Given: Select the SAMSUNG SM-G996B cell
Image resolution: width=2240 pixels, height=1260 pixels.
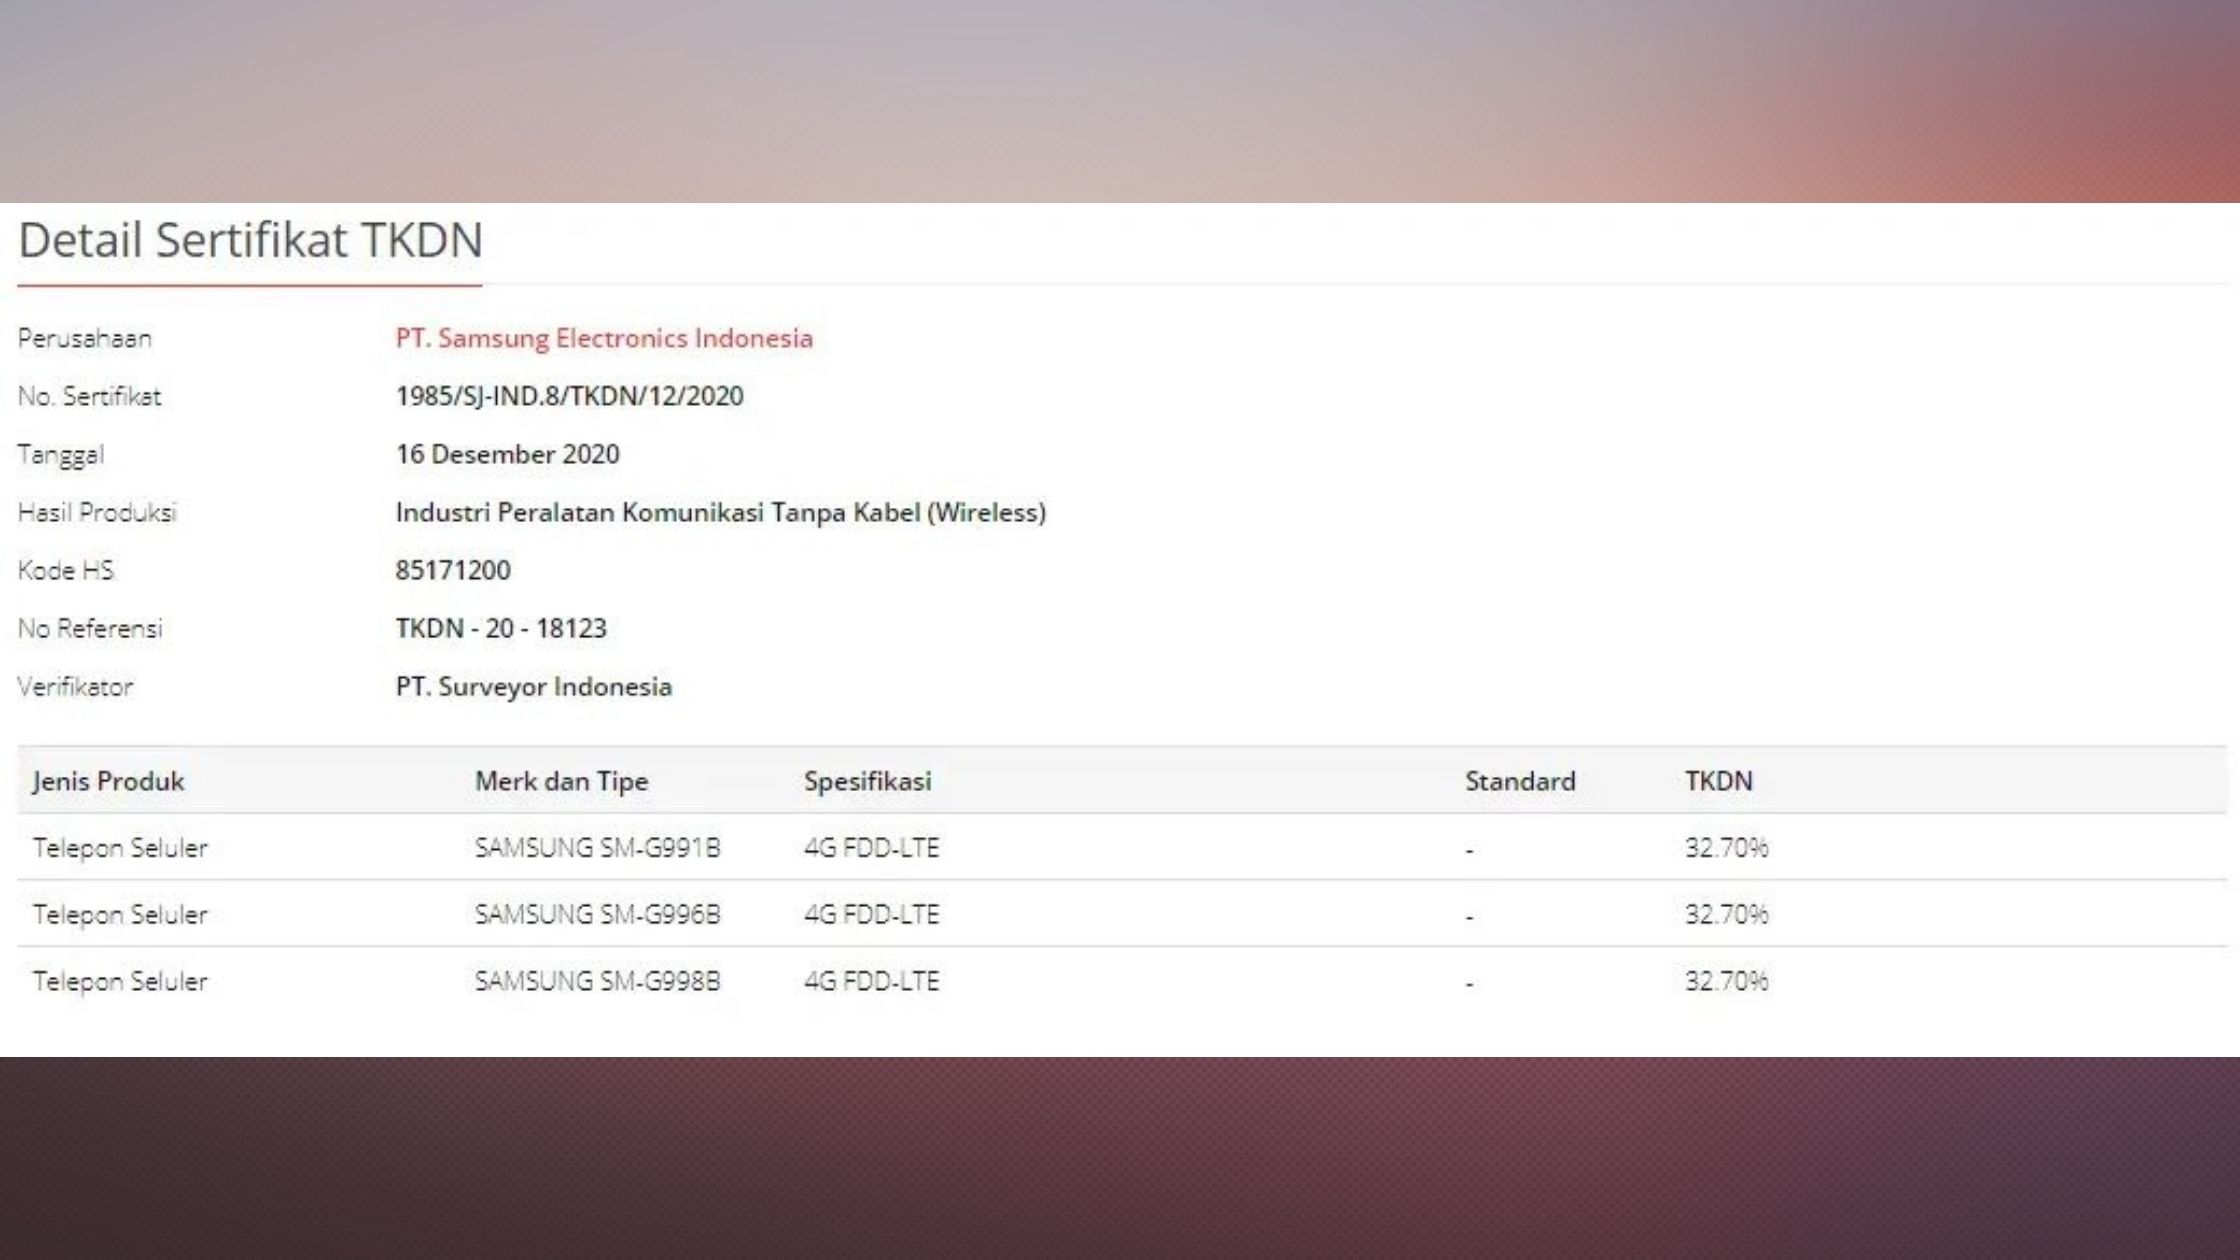Looking at the screenshot, I should click(x=597, y=914).
